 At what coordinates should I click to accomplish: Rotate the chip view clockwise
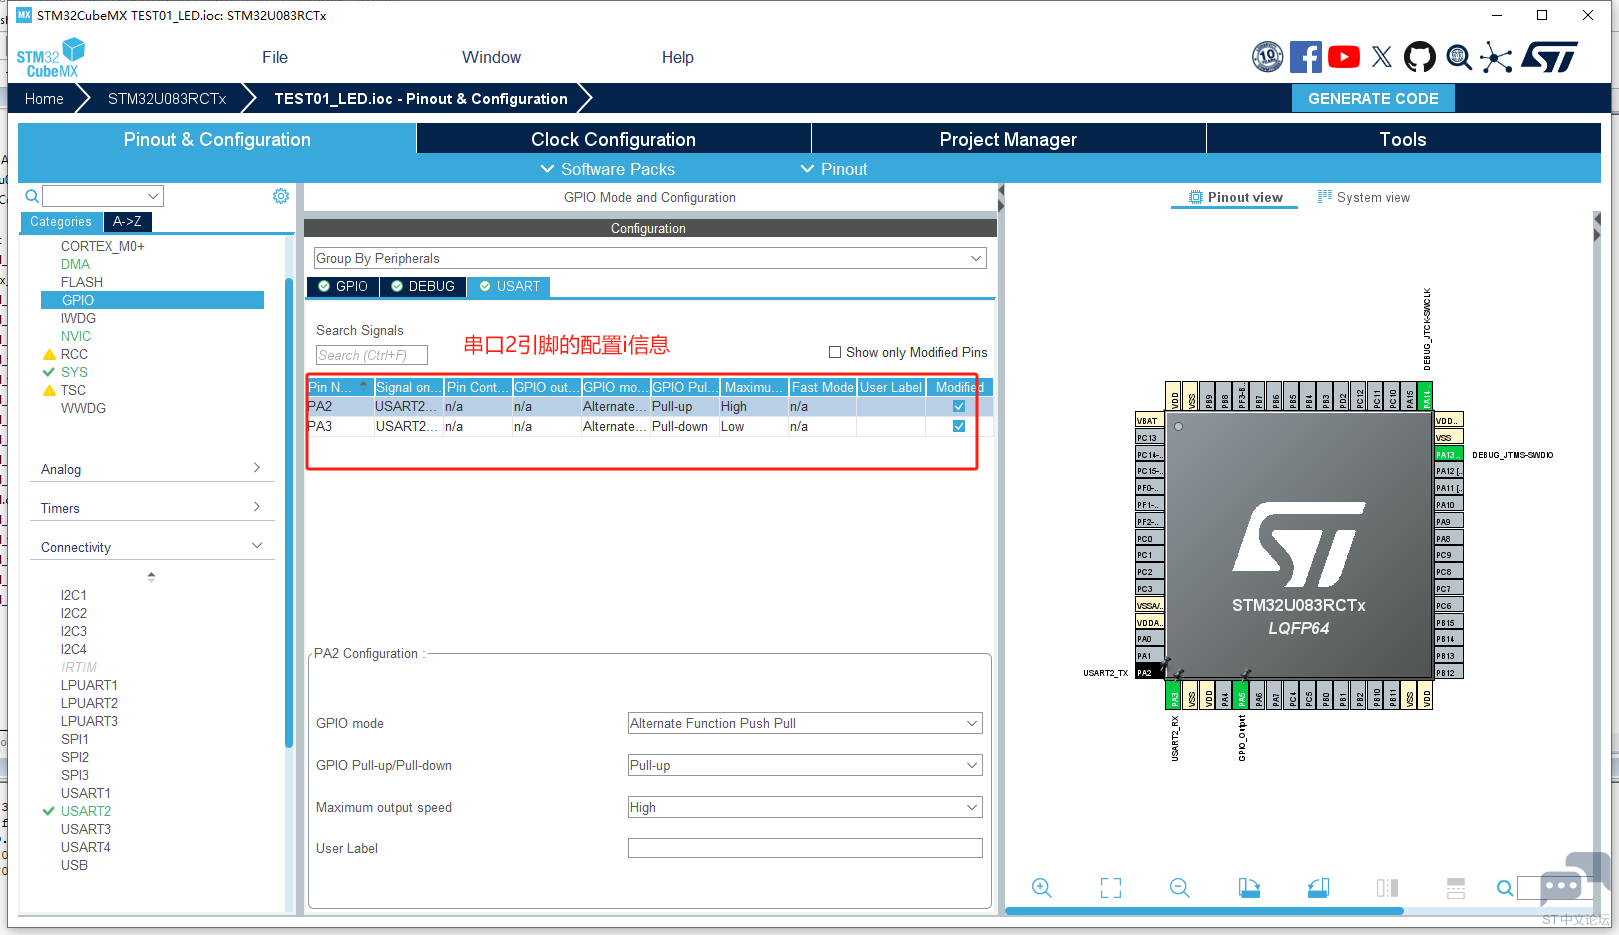1249,888
